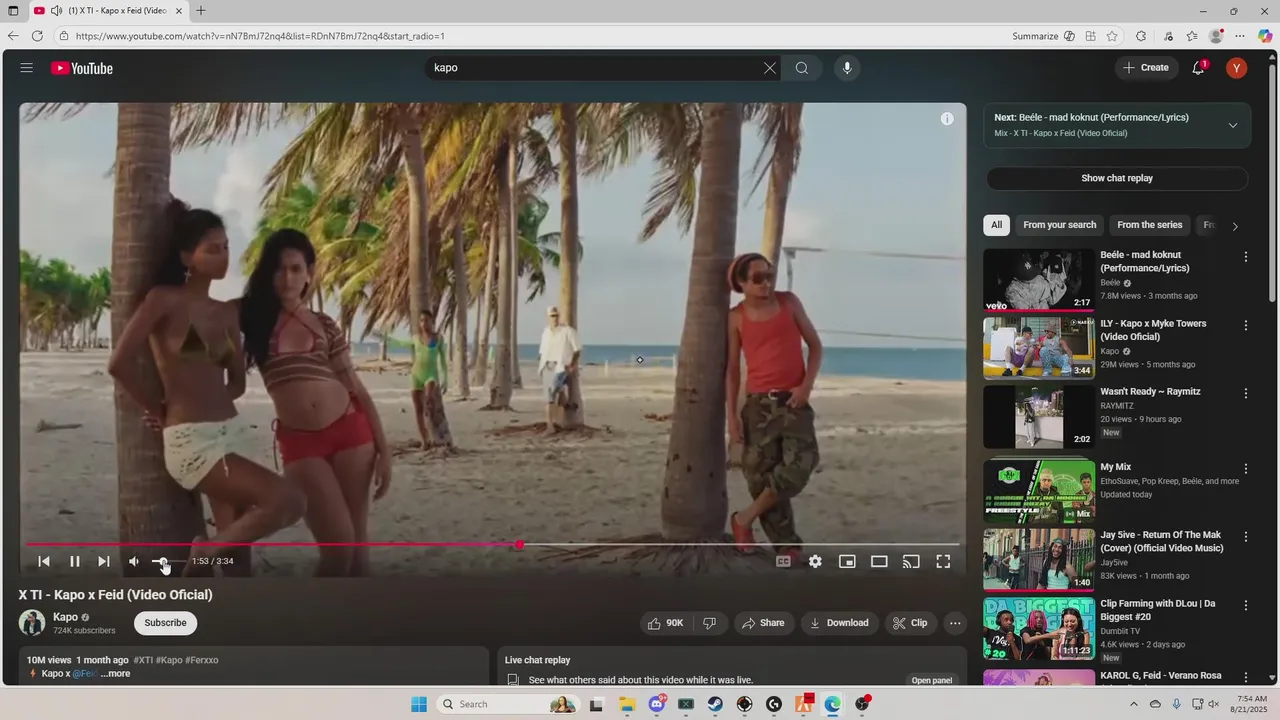Download the video

(x=840, y=623)
